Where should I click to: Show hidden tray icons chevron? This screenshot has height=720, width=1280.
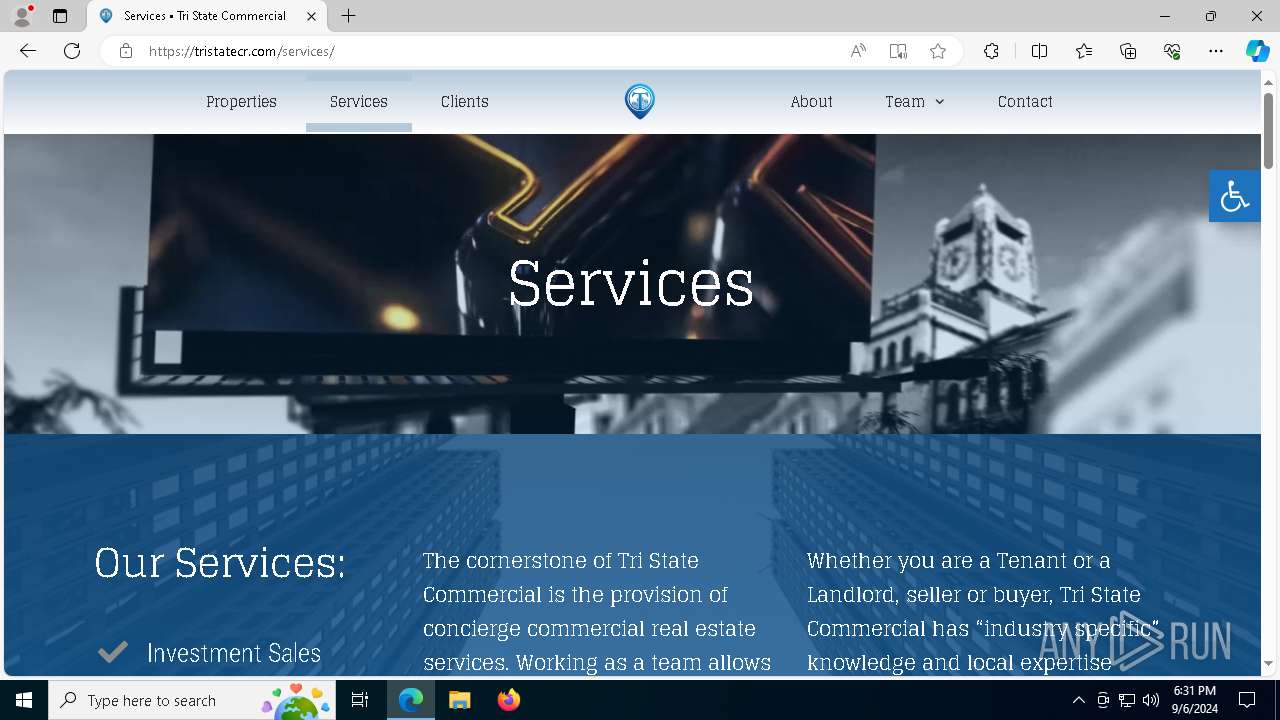click(x=1078, y=700)
